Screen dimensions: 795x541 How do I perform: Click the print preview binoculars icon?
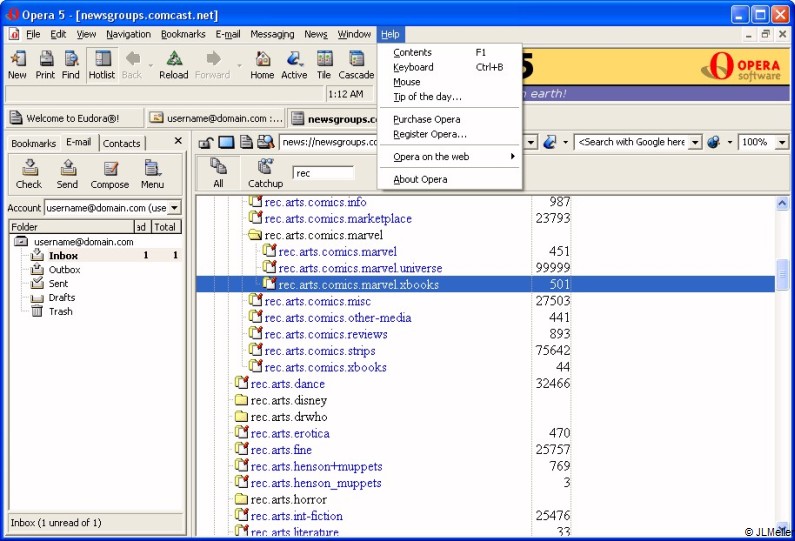pos(265,142)
